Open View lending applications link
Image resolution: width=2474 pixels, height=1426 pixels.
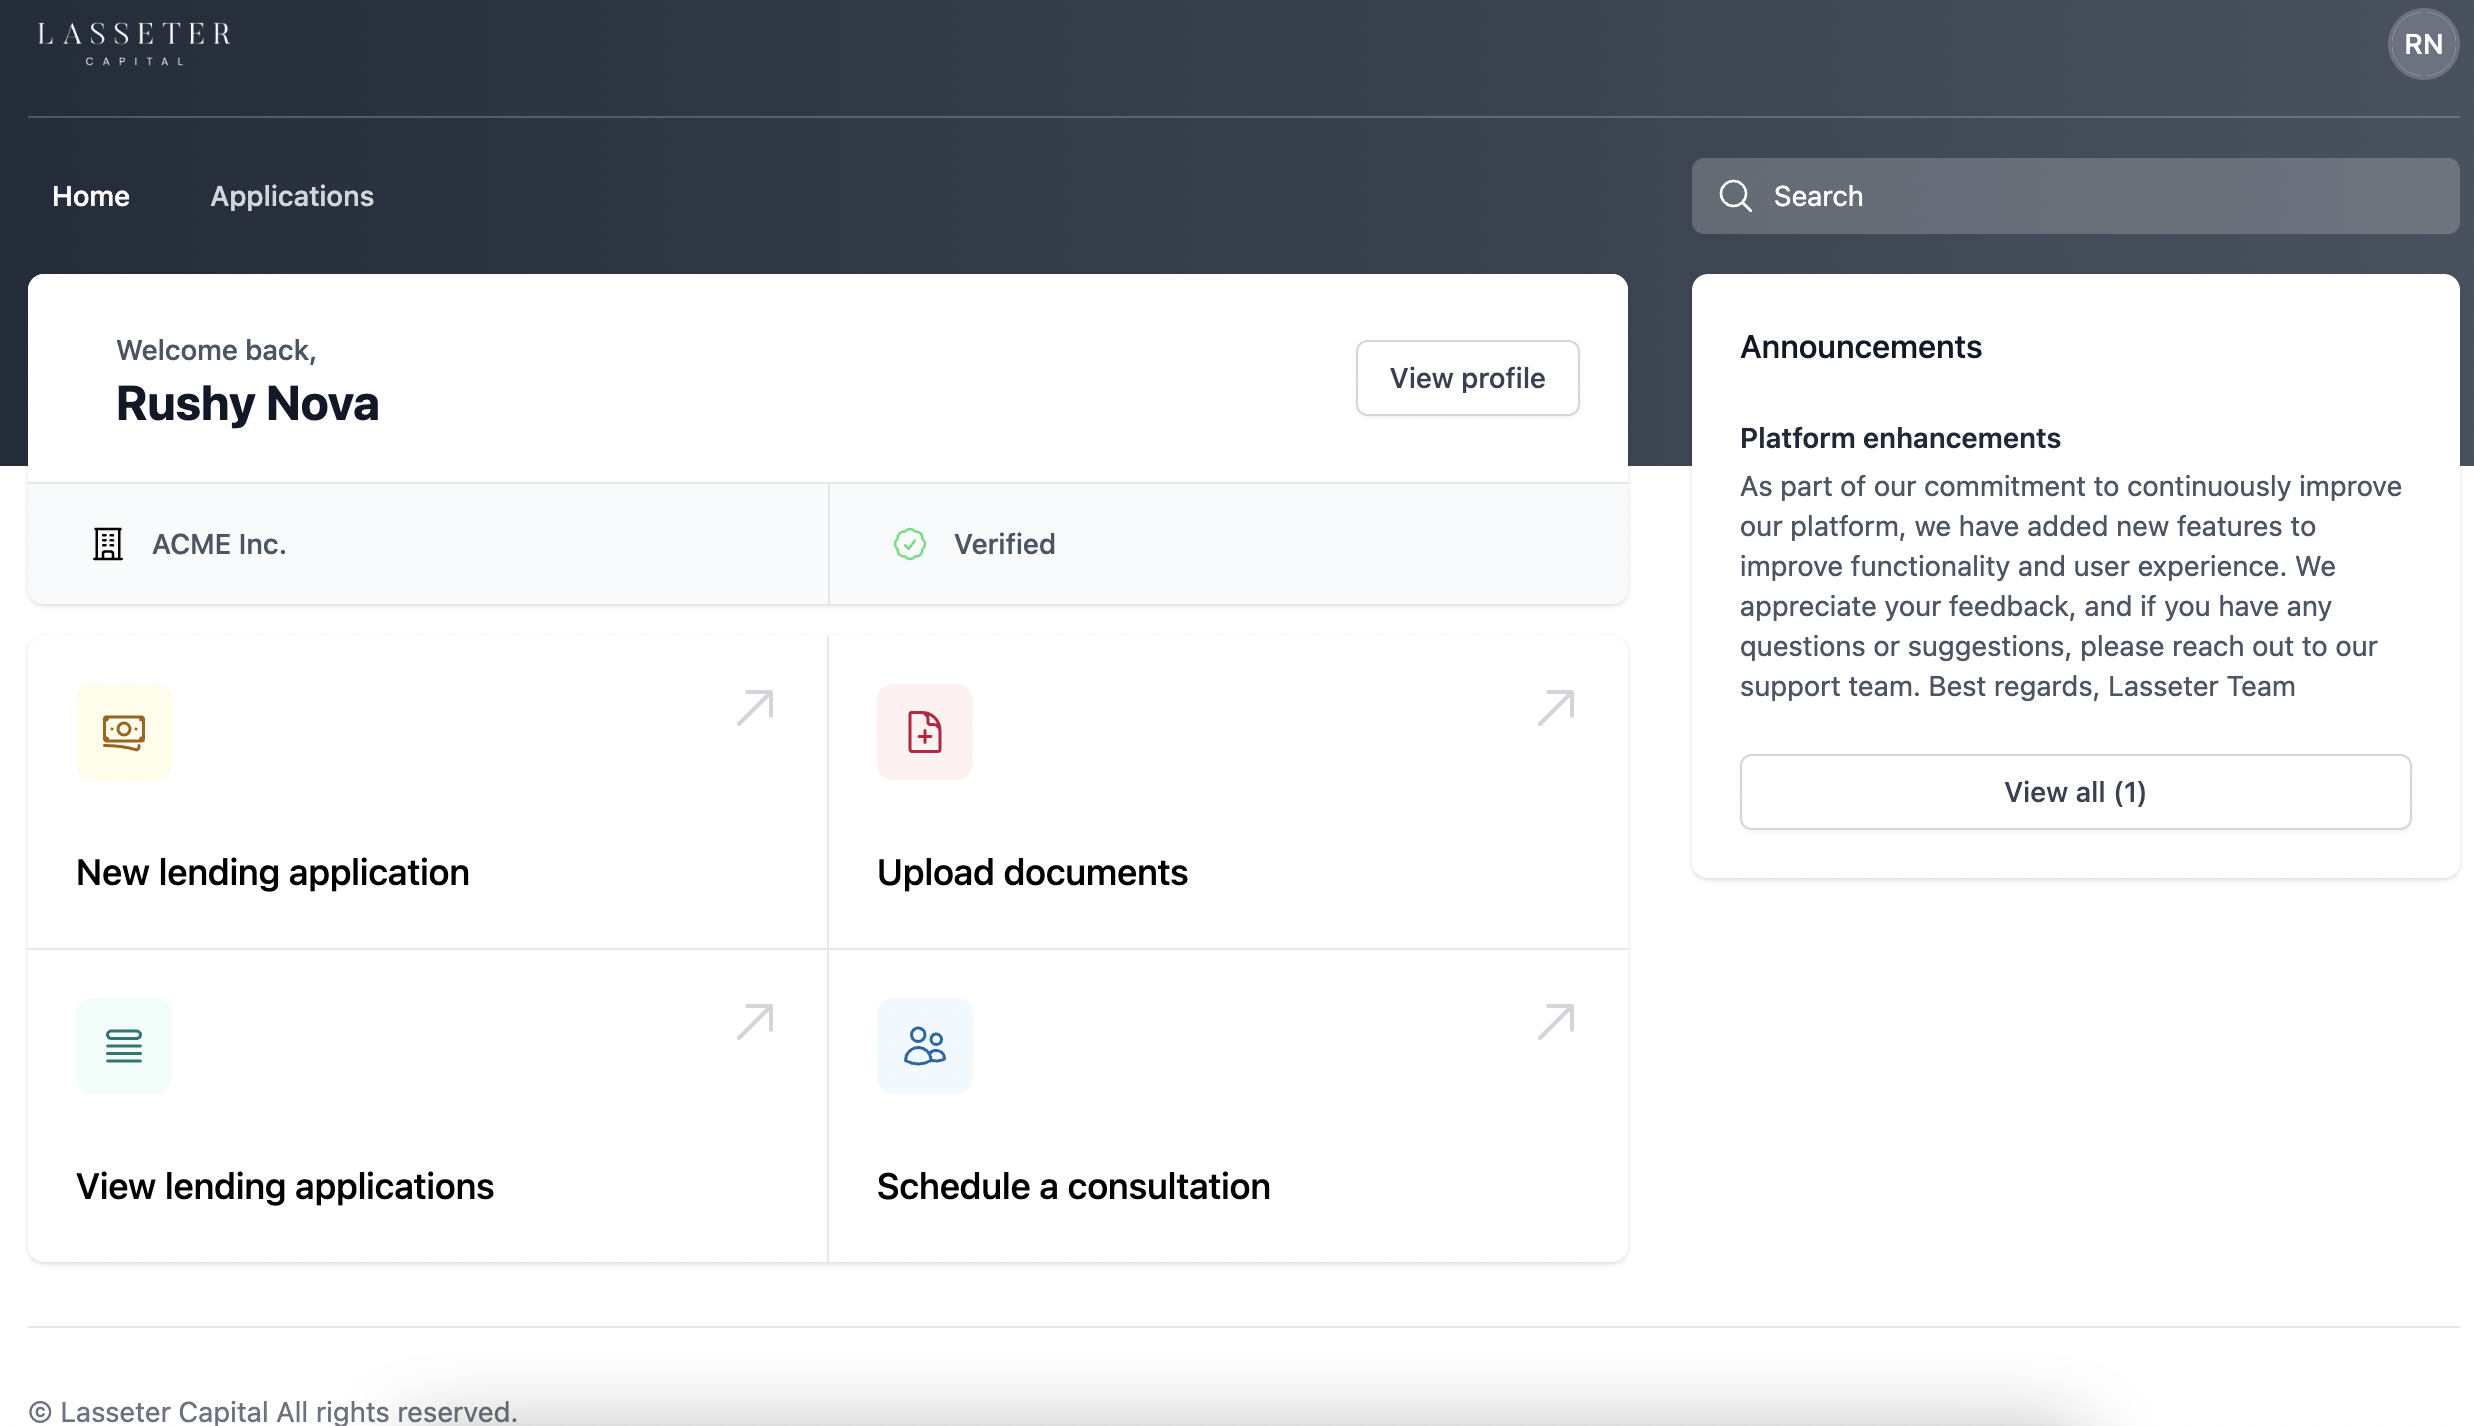click(x=285, y=1187)
